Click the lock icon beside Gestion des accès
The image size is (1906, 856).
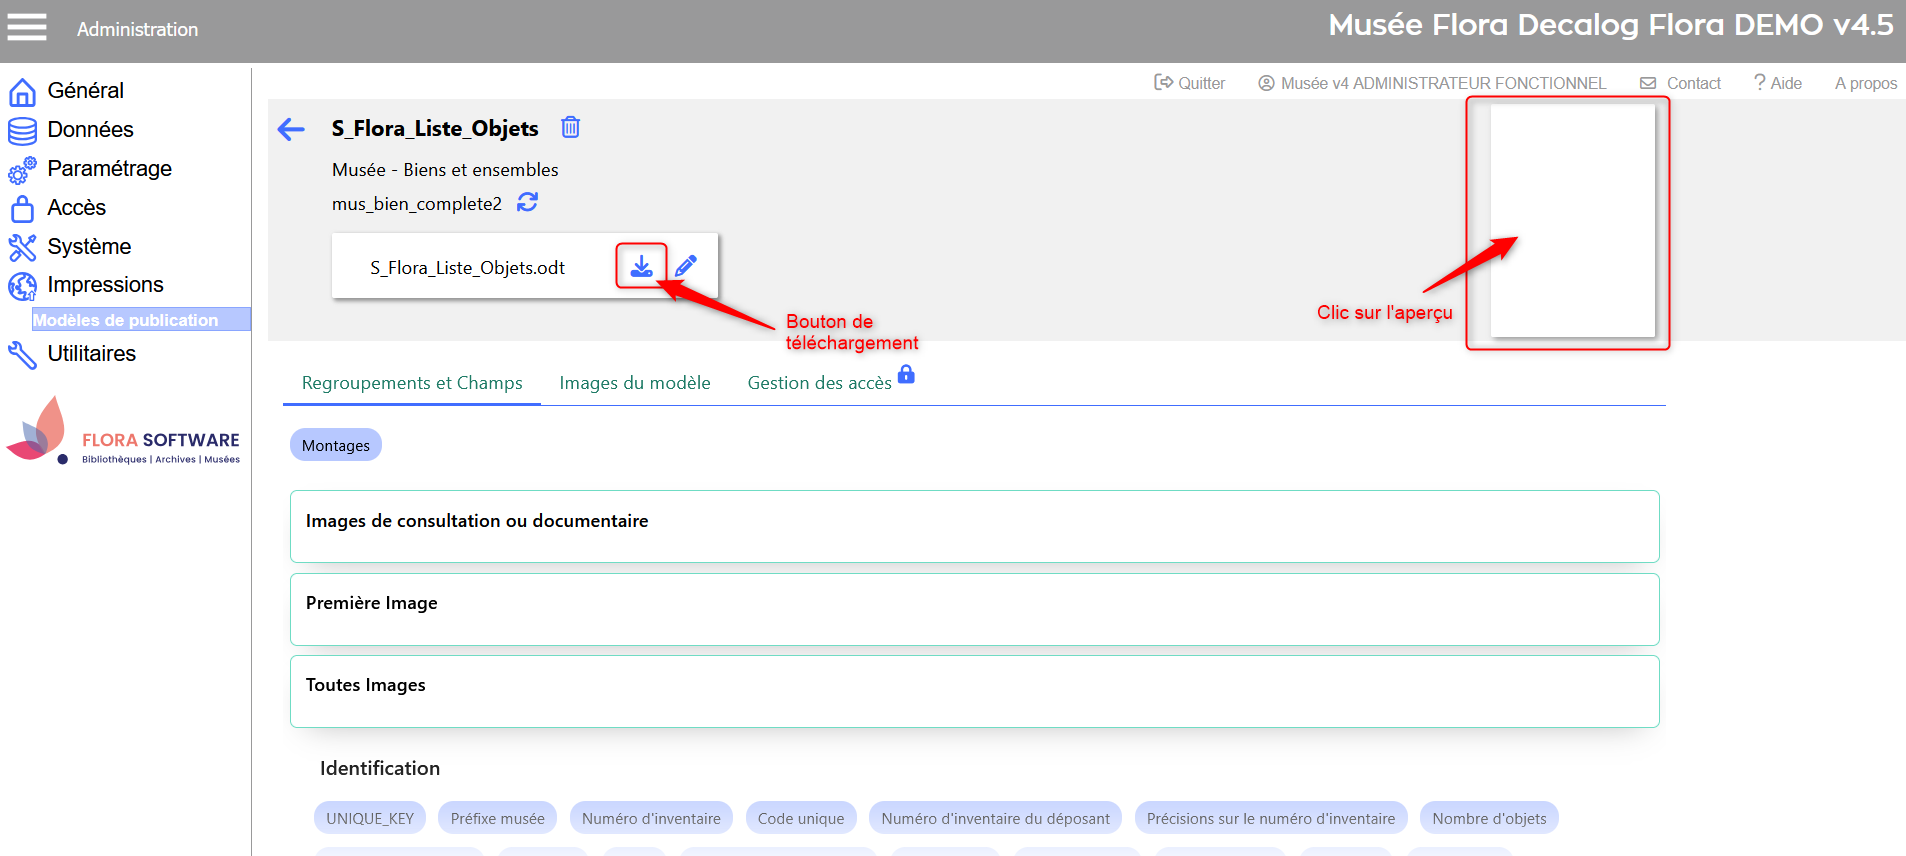pos(906,374)
